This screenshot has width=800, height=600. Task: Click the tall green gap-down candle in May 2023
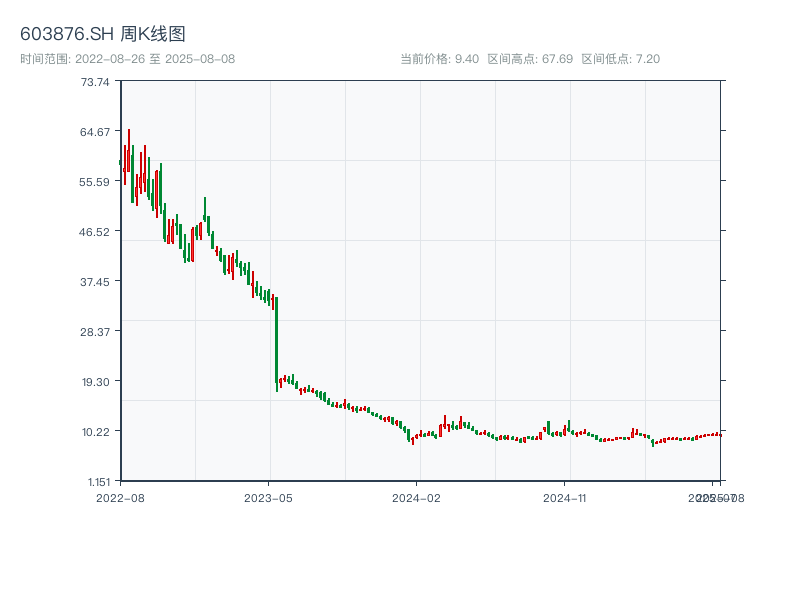point(277,343)
